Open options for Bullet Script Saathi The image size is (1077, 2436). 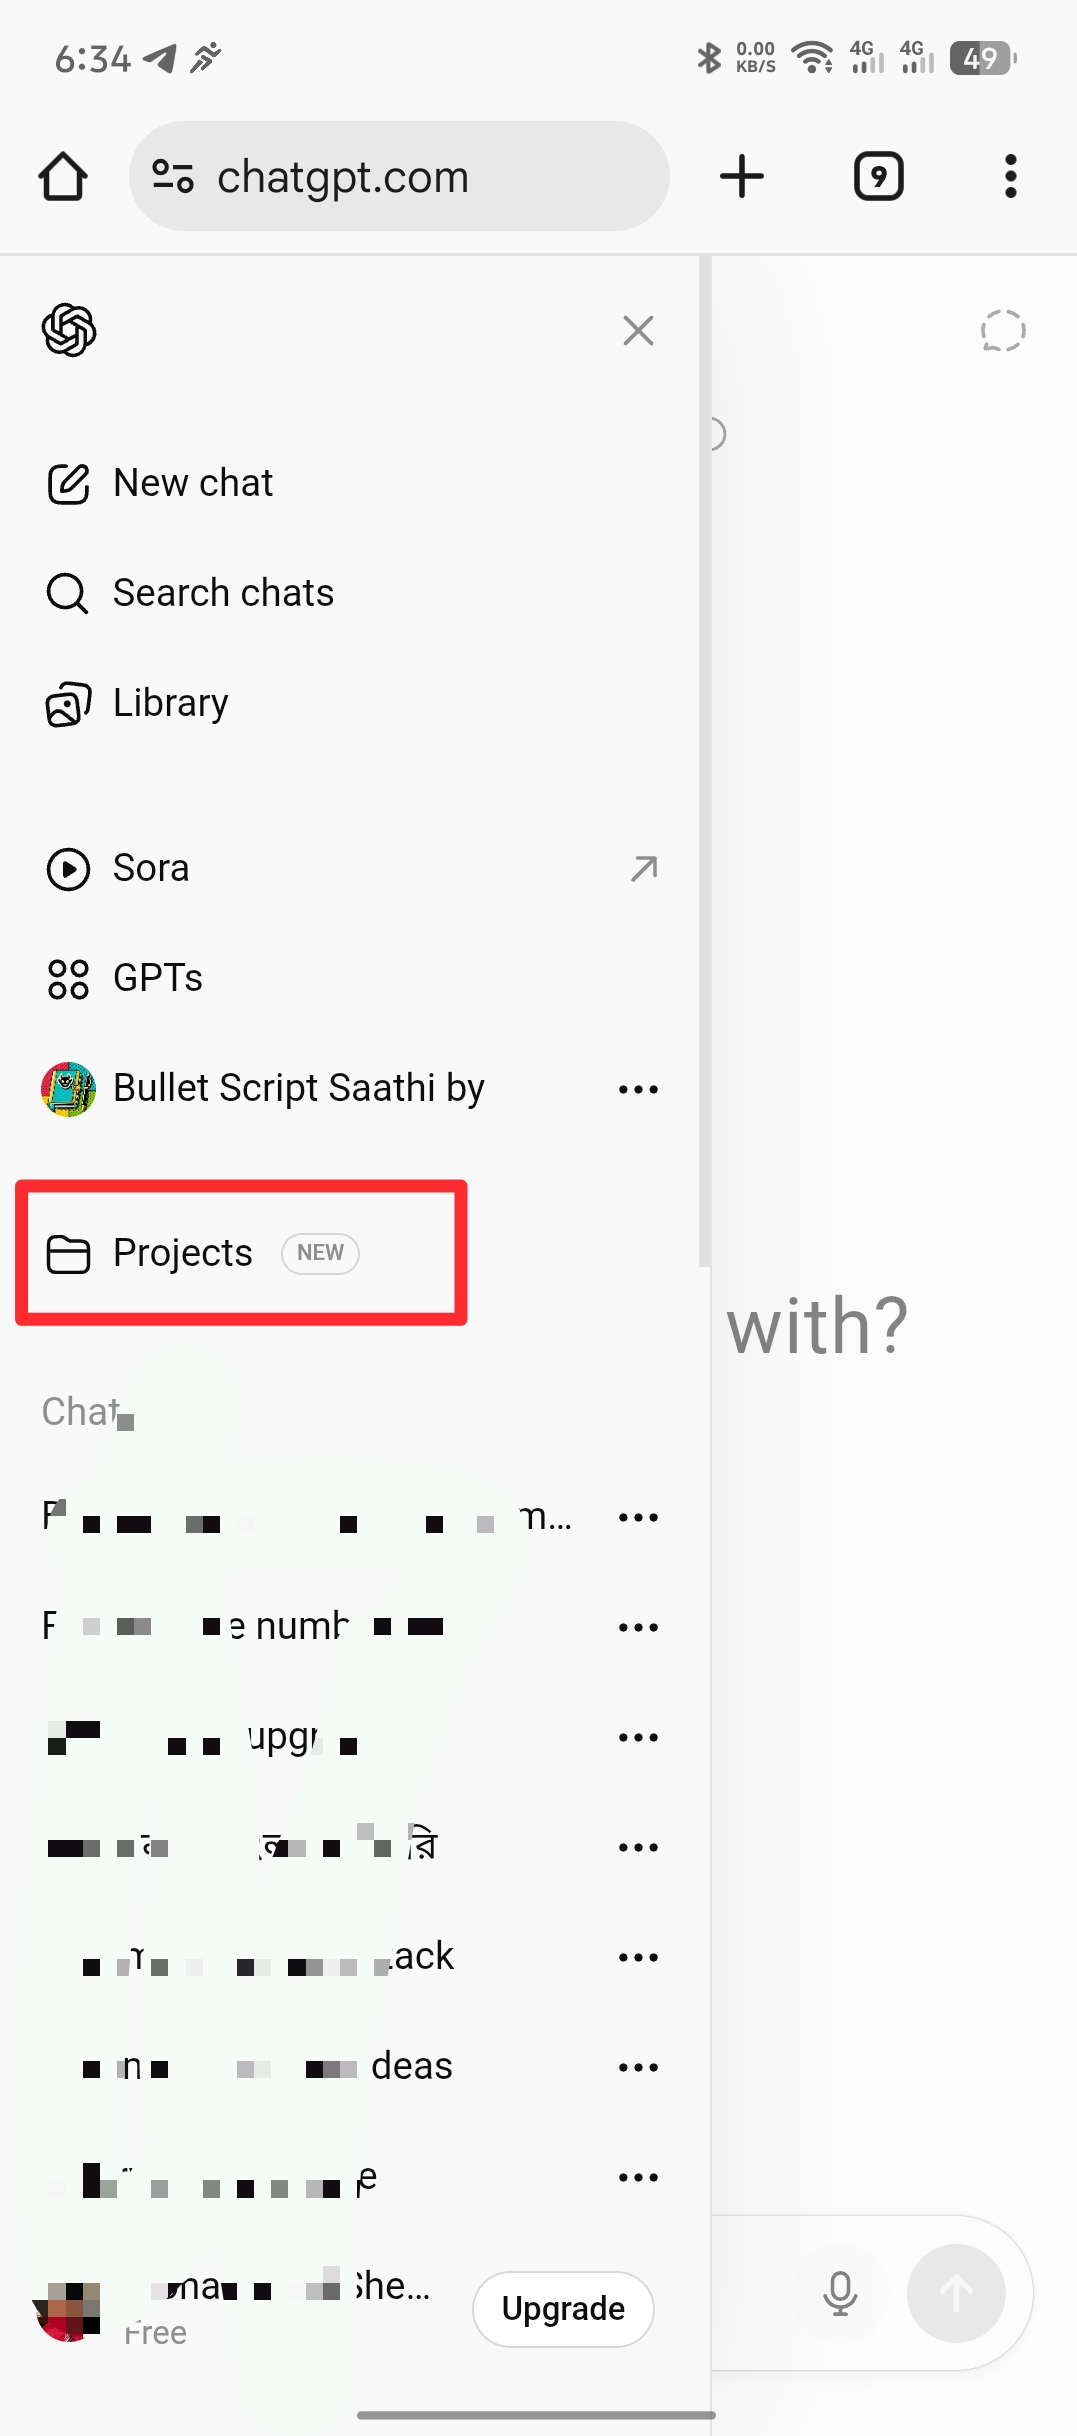click(x=638, y=1089)
